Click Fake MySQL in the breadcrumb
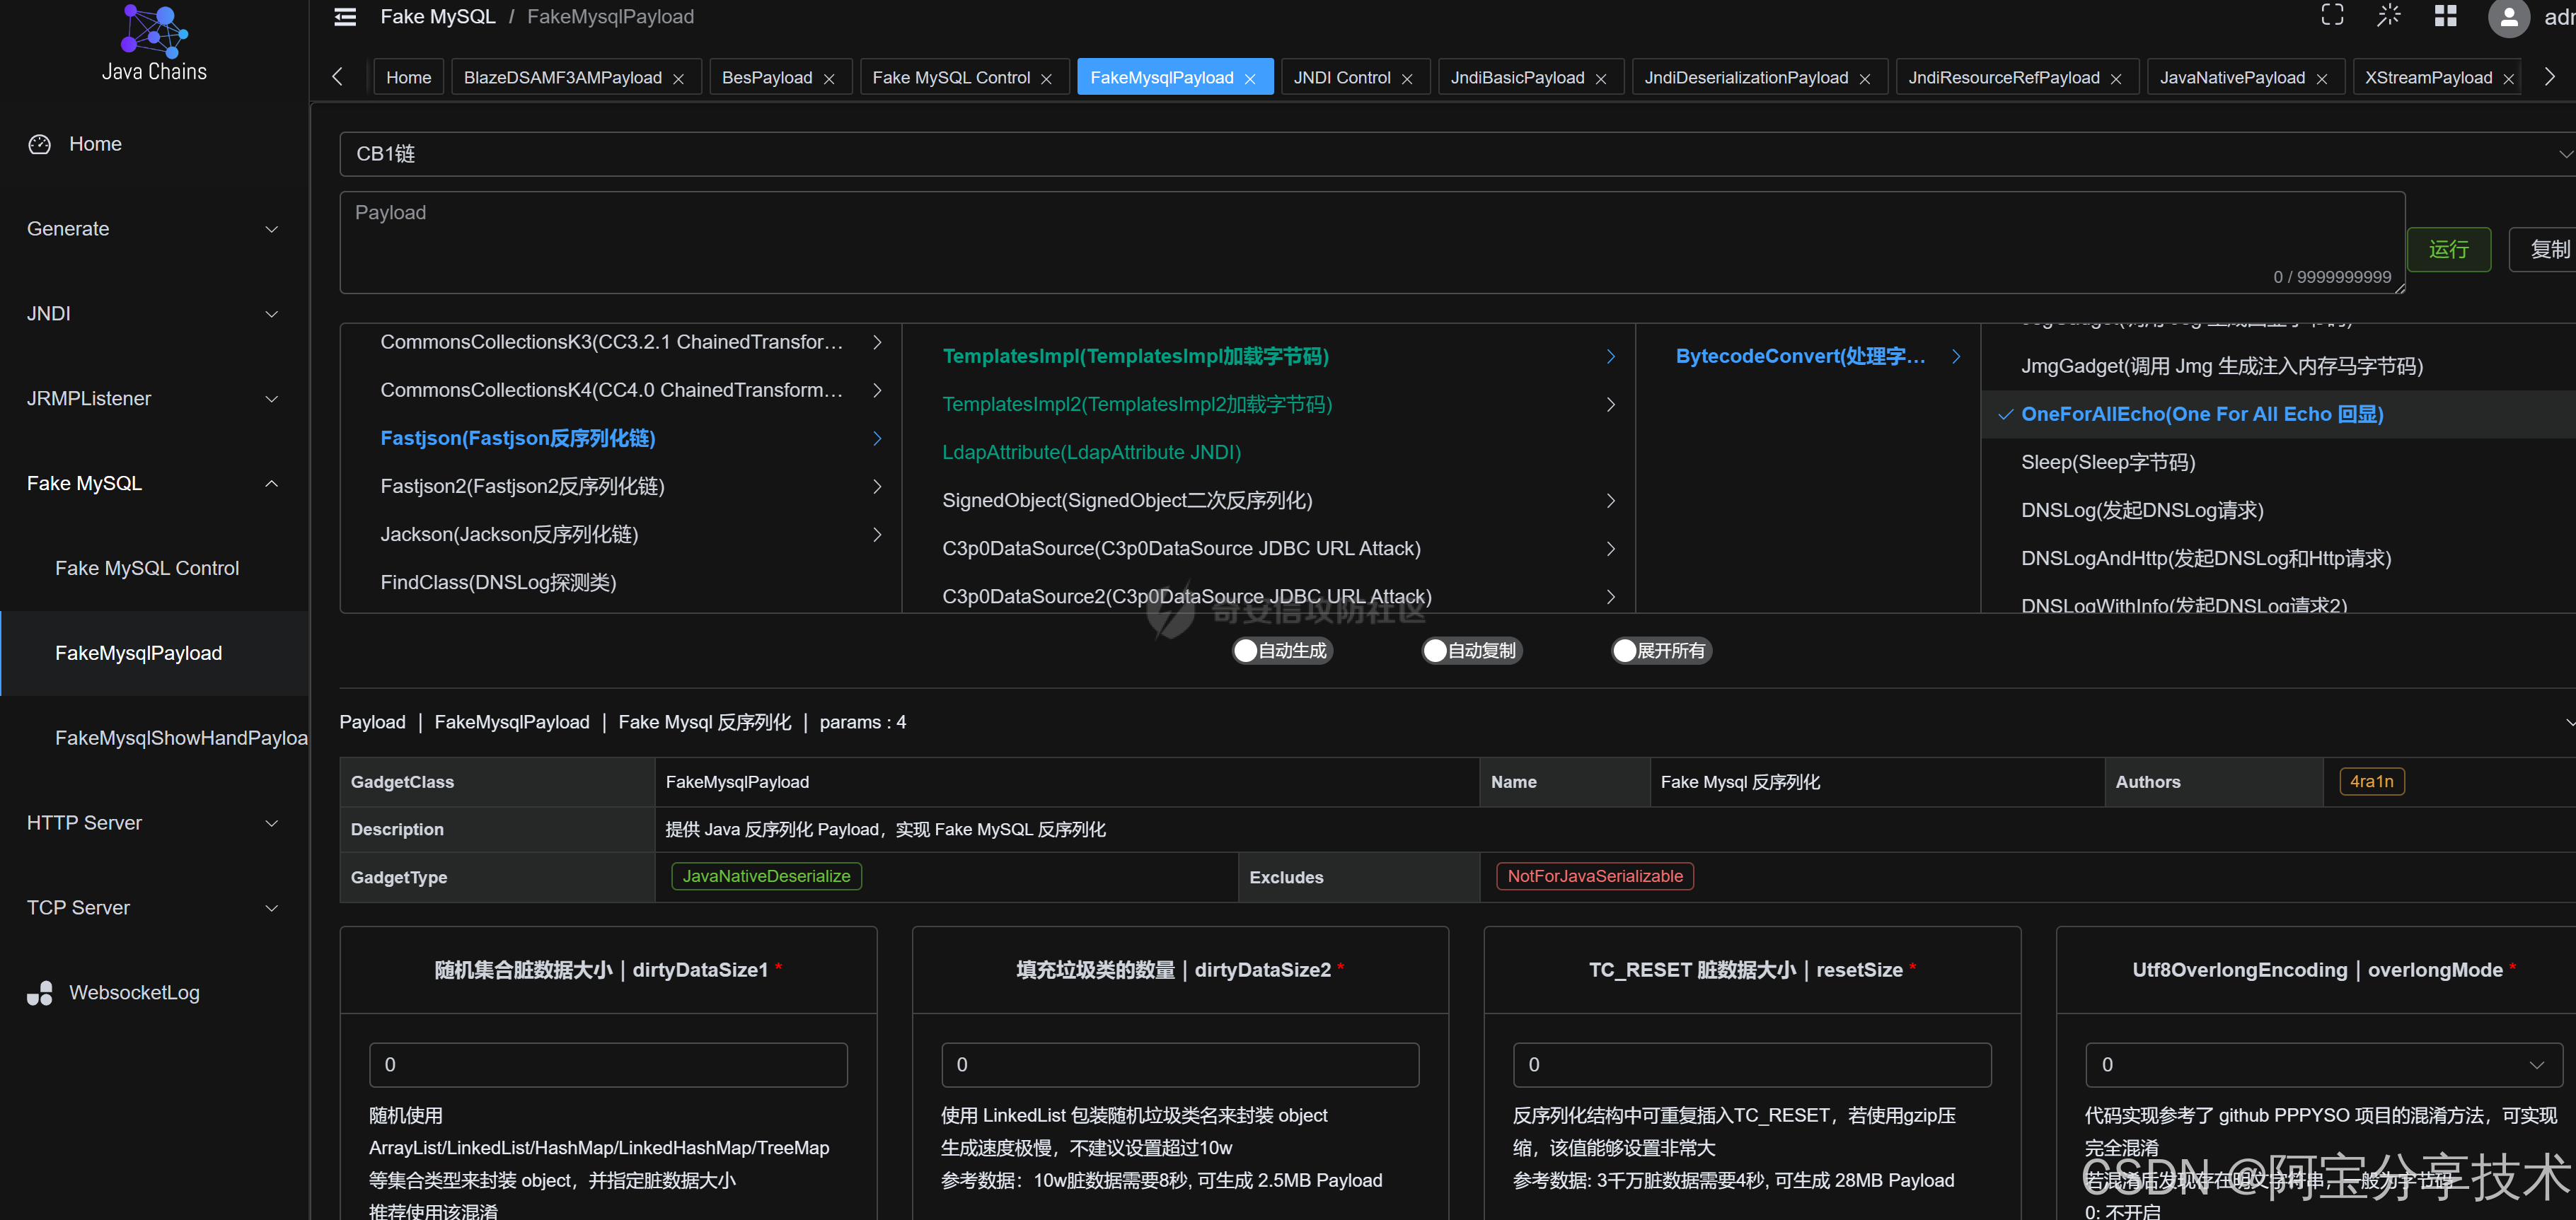2576x1220 pixels. (x=438, y=17)
